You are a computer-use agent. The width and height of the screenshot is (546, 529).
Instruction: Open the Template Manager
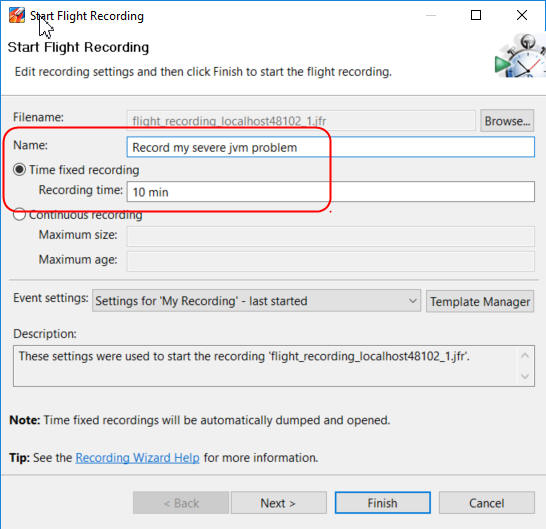[x=480, y=301]
